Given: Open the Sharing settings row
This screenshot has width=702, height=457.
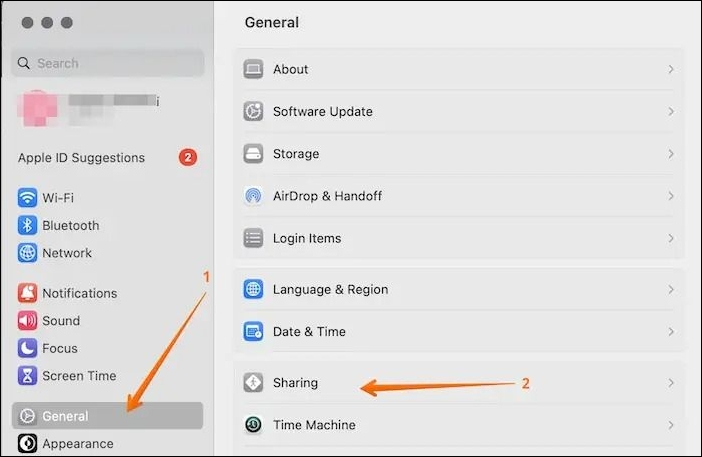Looking at the screenshot, I should [295, 383].
